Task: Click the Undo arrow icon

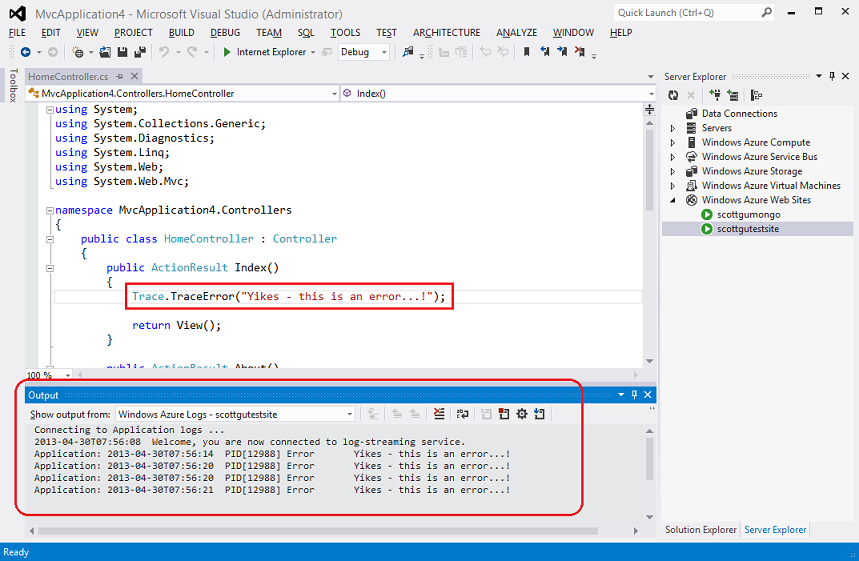Action: [164, 52]
